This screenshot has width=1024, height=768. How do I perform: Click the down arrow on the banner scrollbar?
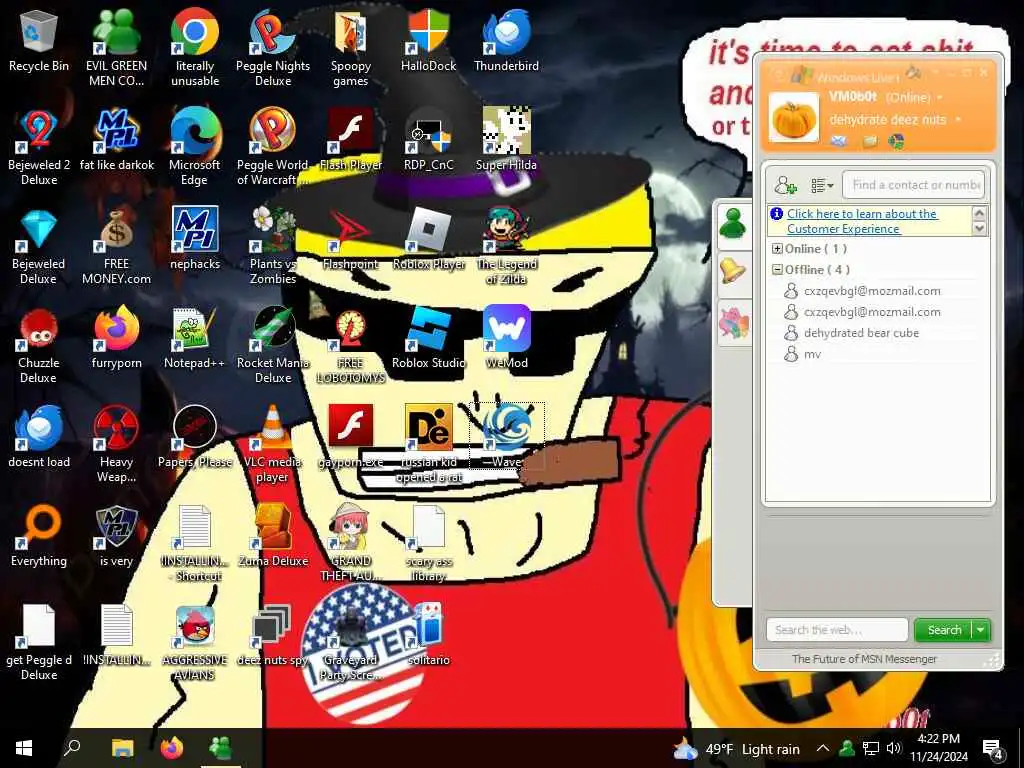(979, 229)
